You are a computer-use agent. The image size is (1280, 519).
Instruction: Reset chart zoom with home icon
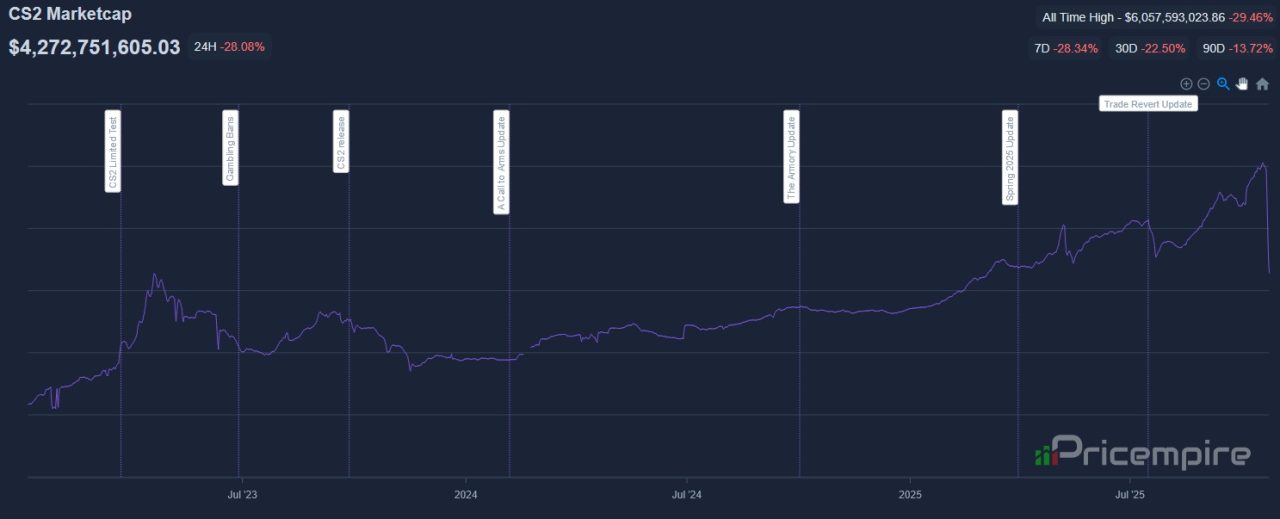[1262, 84]
